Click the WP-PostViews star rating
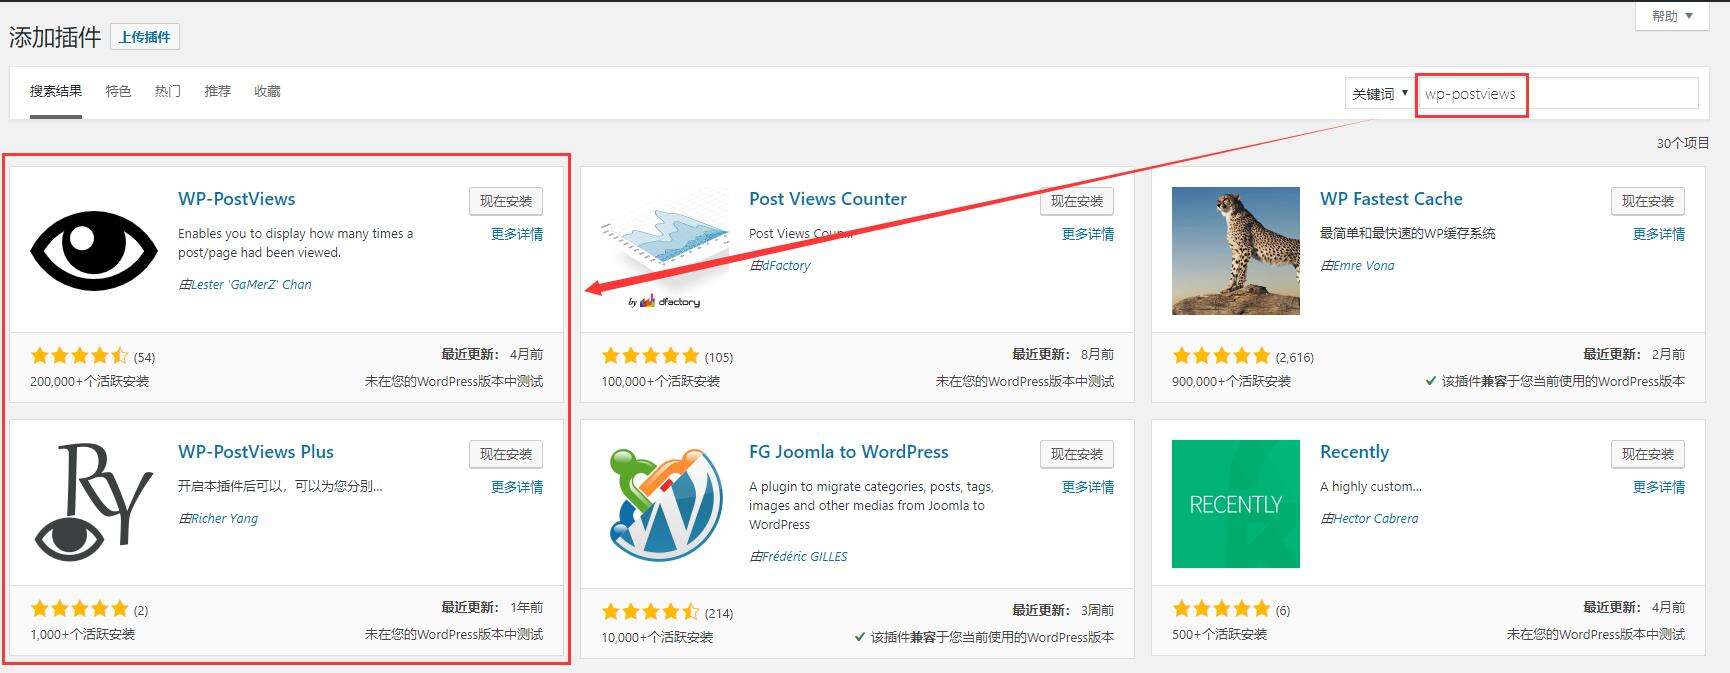 (80, 356)
